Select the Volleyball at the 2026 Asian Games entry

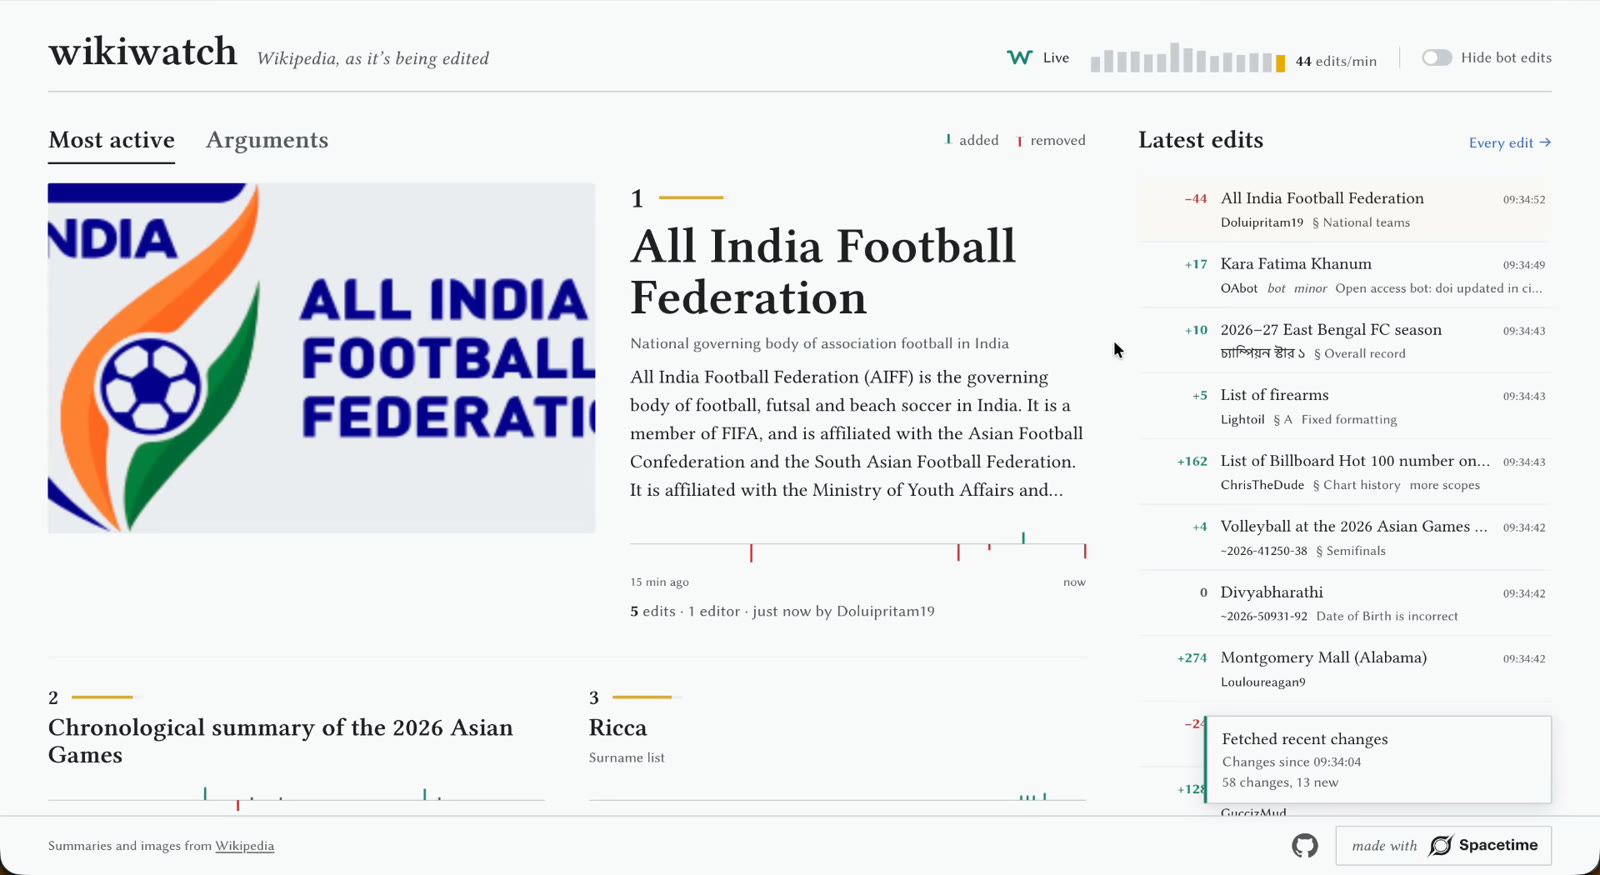pyautogui.click(x=1345, y=538)
